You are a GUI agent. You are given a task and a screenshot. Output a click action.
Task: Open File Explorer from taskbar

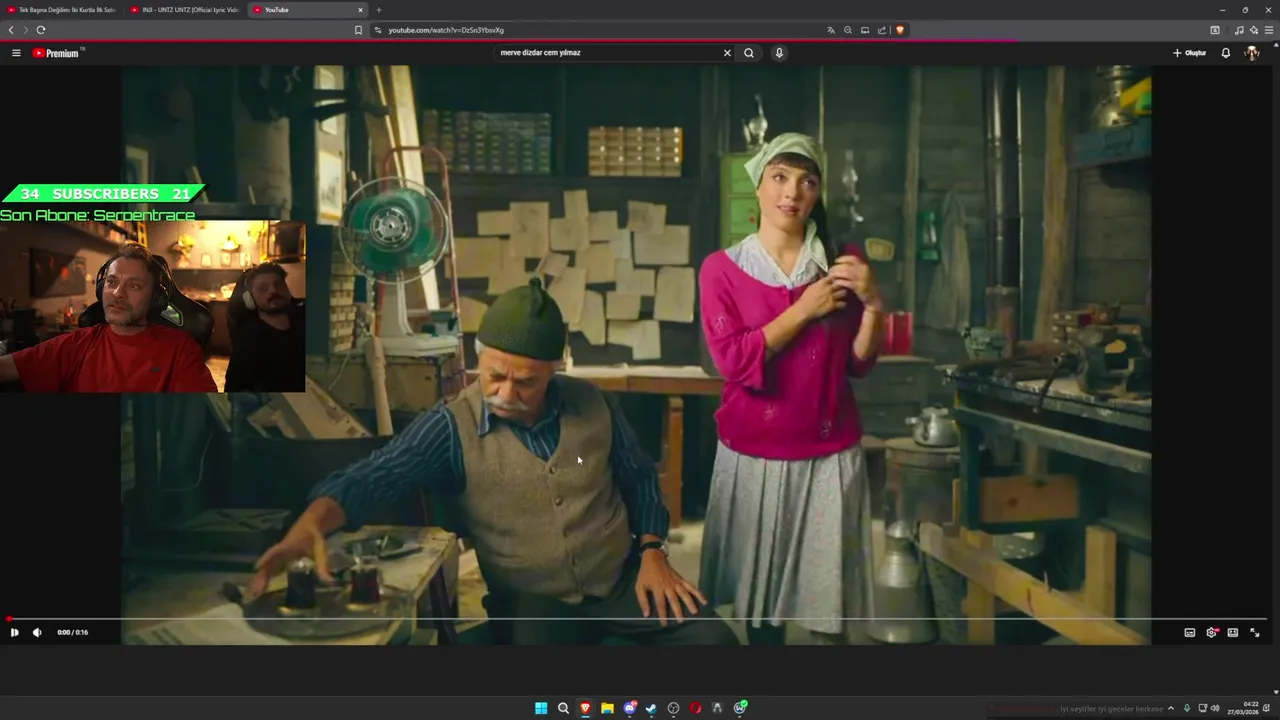607,708
